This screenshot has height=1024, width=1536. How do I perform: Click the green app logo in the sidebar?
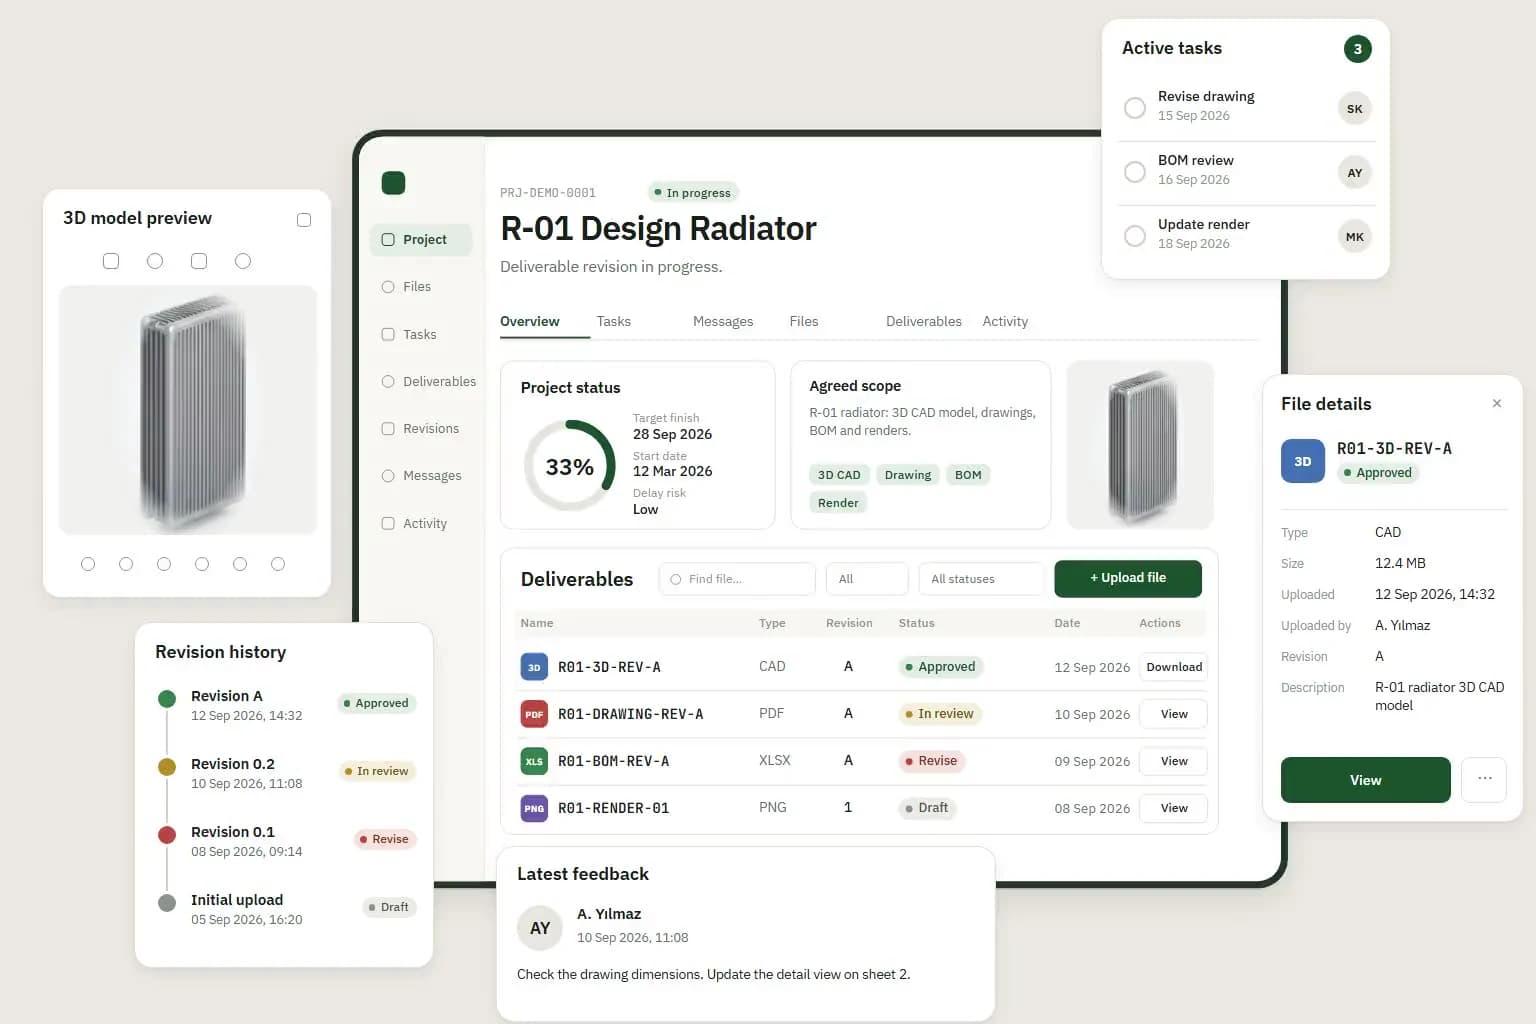click(393, 183)
